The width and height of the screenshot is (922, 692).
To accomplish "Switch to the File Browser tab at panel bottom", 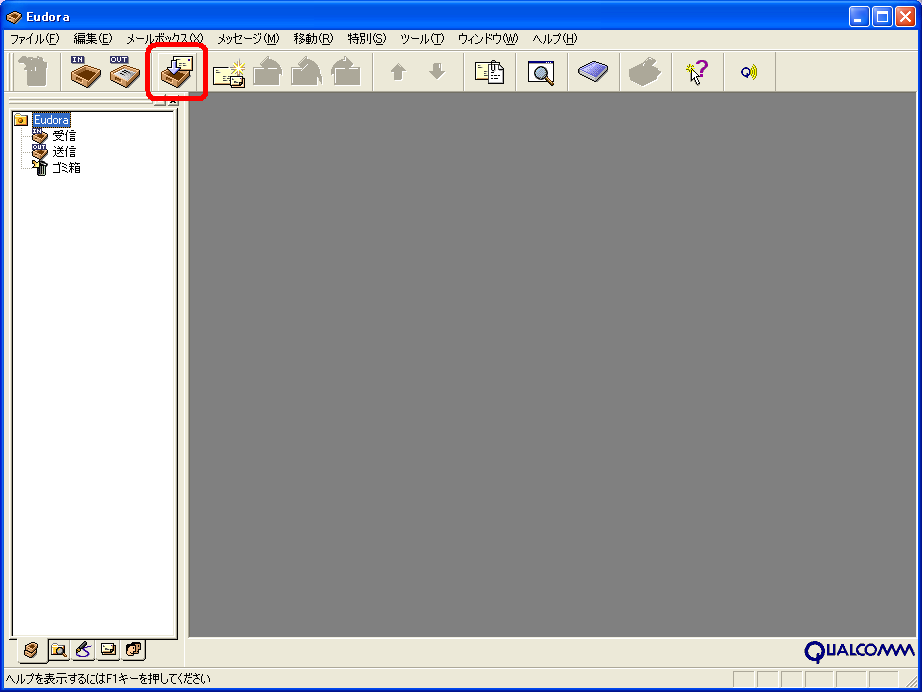I will pyautogui.click(x=59, y=650).
